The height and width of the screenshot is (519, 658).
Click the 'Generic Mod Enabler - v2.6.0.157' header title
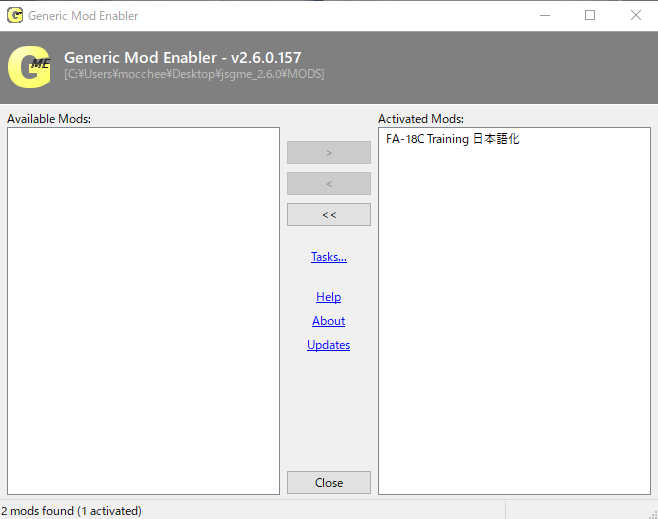pyautogui.click(x=183, y=57)
